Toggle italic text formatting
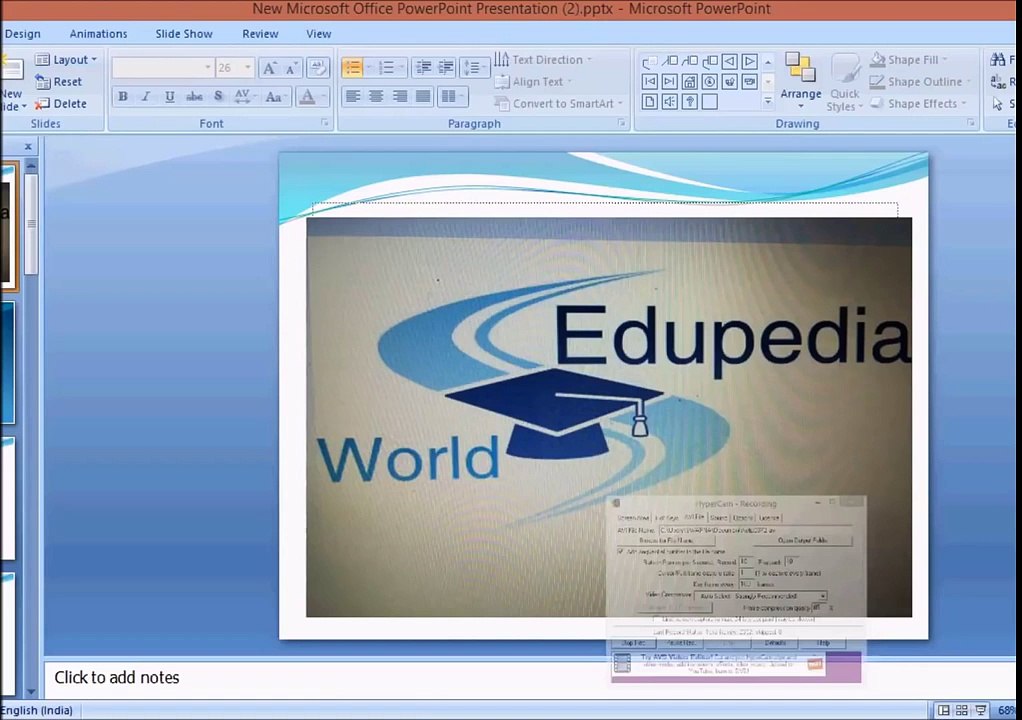 click(145, 96)
